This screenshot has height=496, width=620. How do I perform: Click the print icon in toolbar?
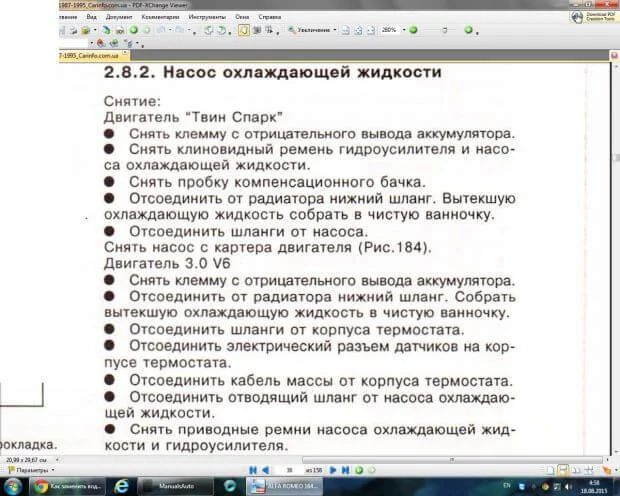(x=74, y=30)
